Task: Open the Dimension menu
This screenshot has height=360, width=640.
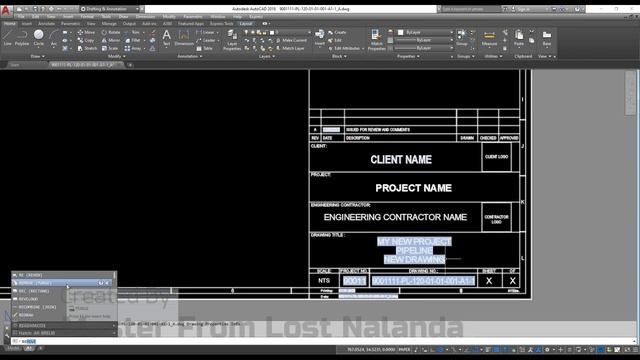Action: click(145, 17)
